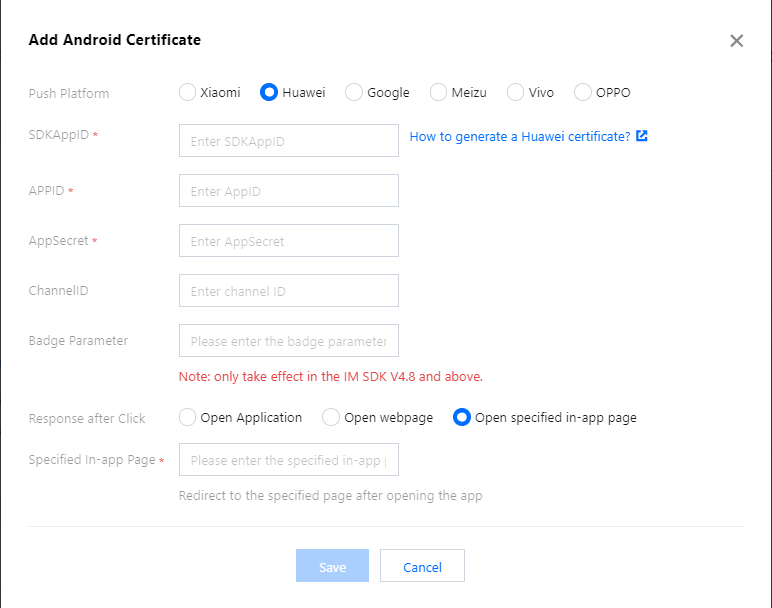Screen dimensions: 772x608
Task: Open external link icon beside Huawei certificate help
Action: pos(642,136)
